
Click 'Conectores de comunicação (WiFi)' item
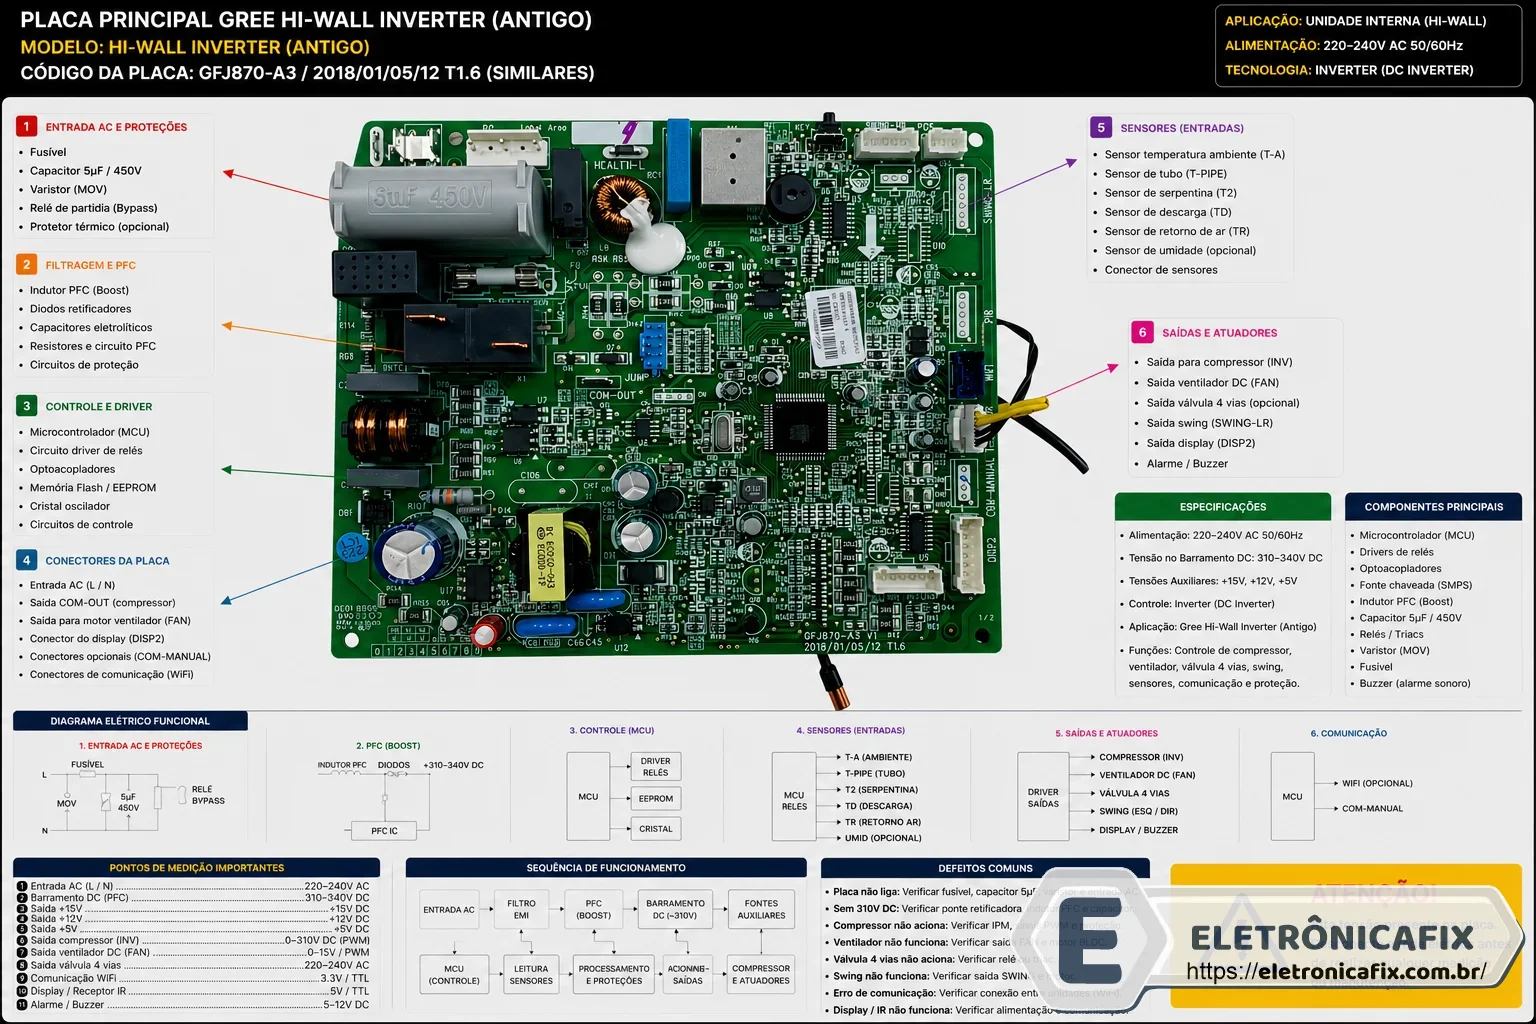pos(111,674)
